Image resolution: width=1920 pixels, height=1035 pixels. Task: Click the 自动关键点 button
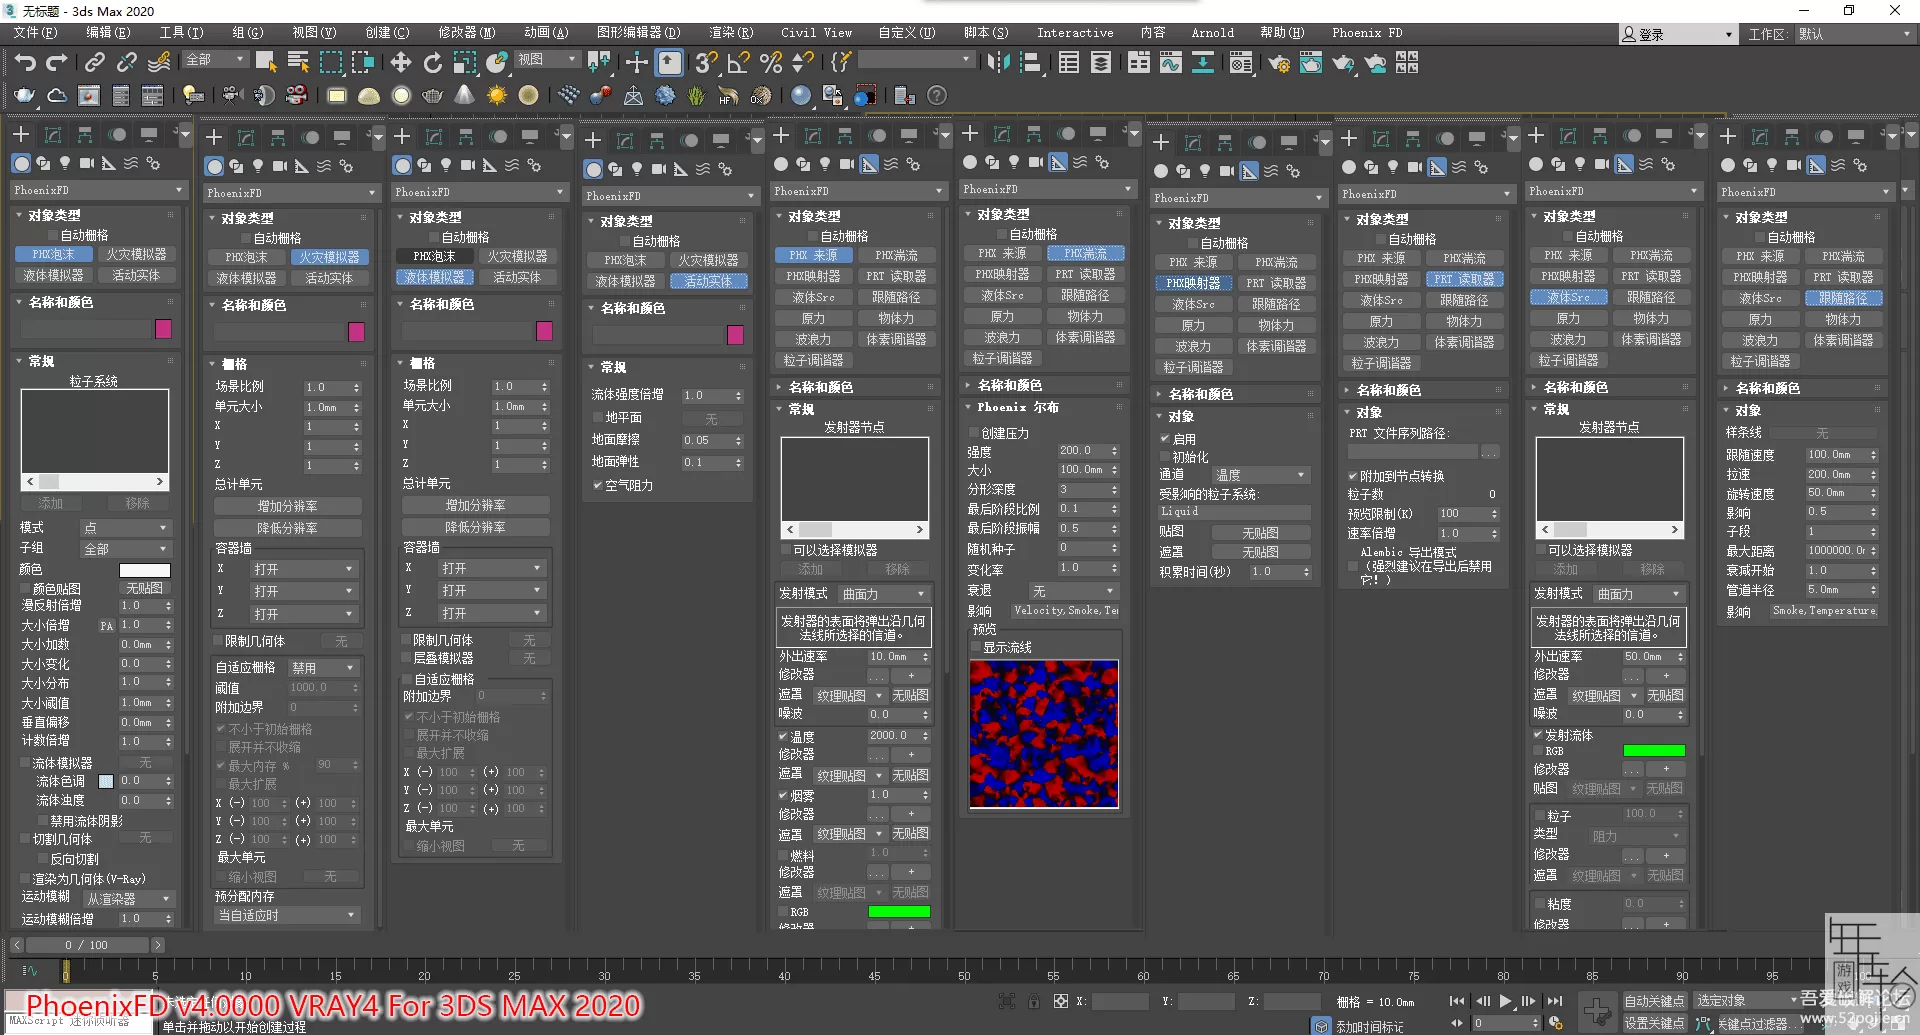click(1654, 1000)
